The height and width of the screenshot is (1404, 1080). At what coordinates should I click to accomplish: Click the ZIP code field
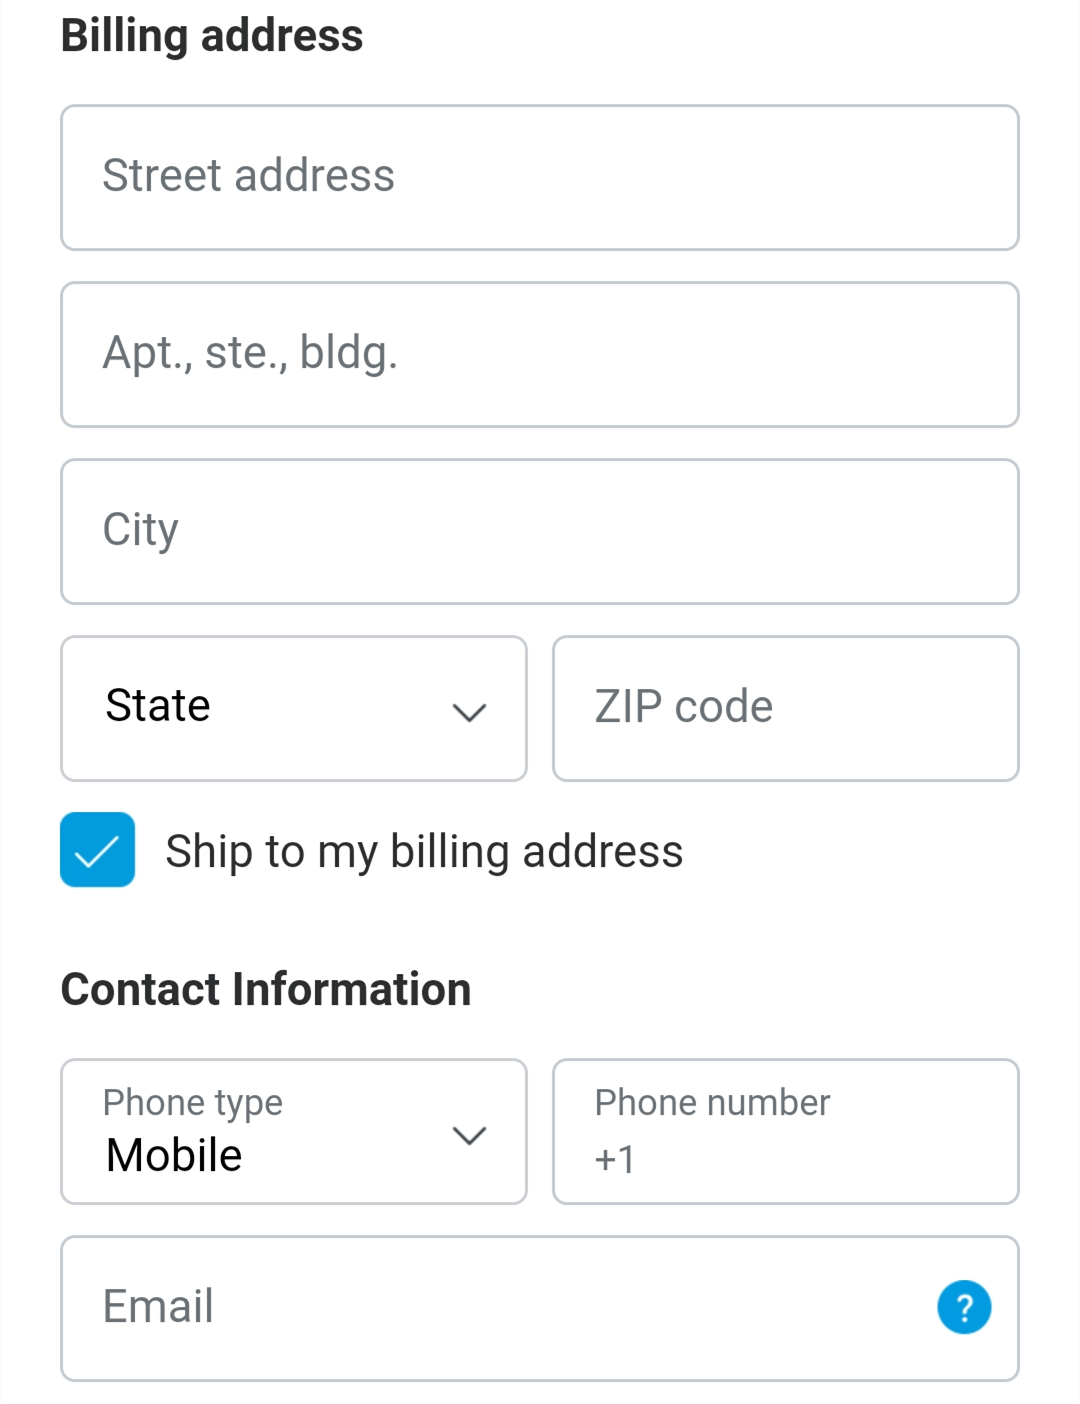coord(786,708)
